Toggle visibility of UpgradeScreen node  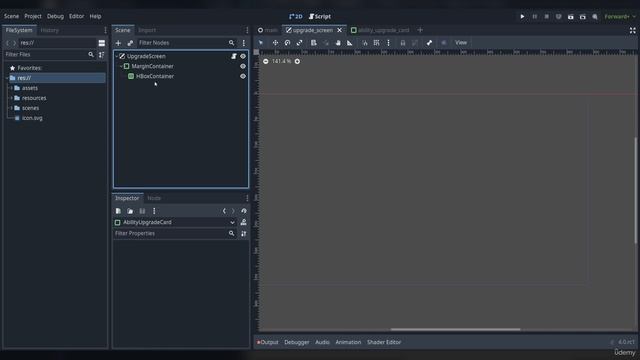click(x=243, y=56)
